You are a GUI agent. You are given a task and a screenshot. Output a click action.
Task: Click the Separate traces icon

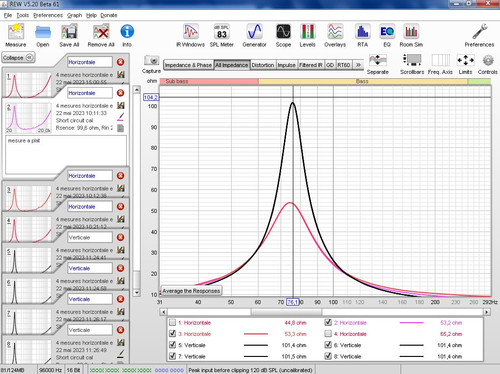point(378,61)
